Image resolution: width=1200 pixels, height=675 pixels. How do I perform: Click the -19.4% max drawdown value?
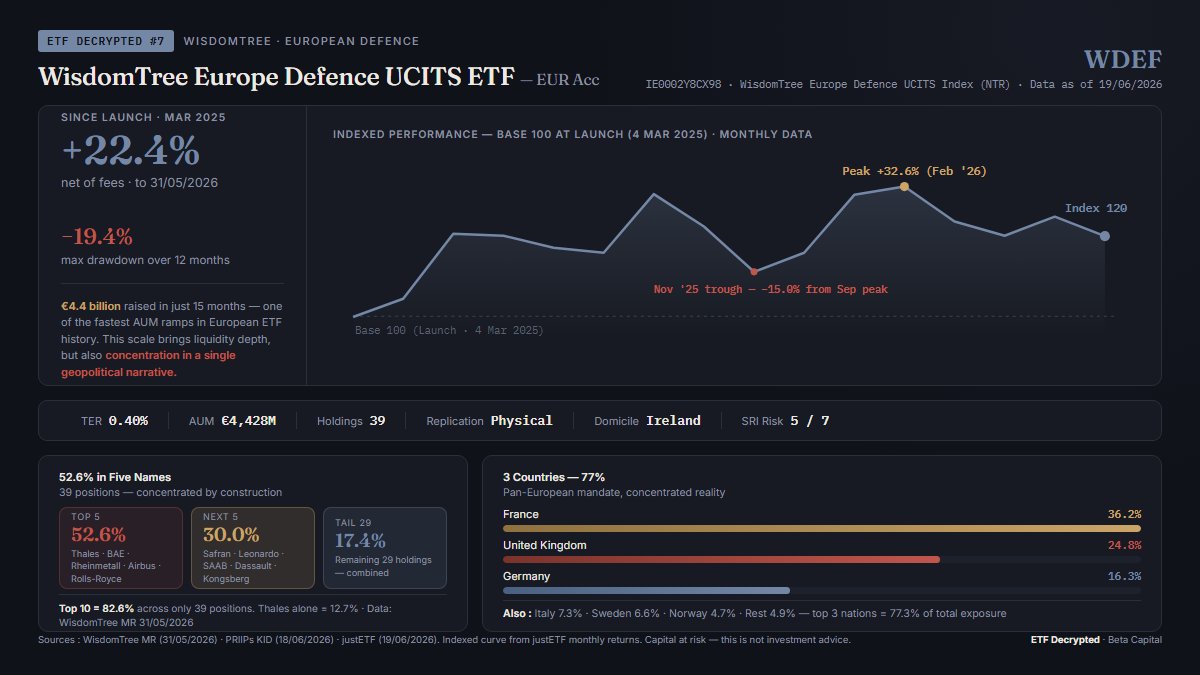click(x=97, y=237)
